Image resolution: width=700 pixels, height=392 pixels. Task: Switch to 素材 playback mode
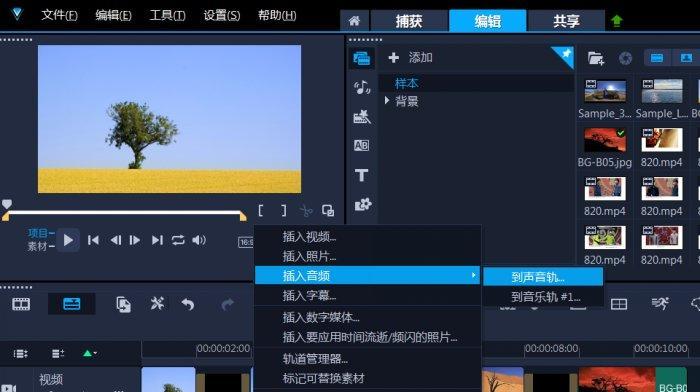point(38,246)
